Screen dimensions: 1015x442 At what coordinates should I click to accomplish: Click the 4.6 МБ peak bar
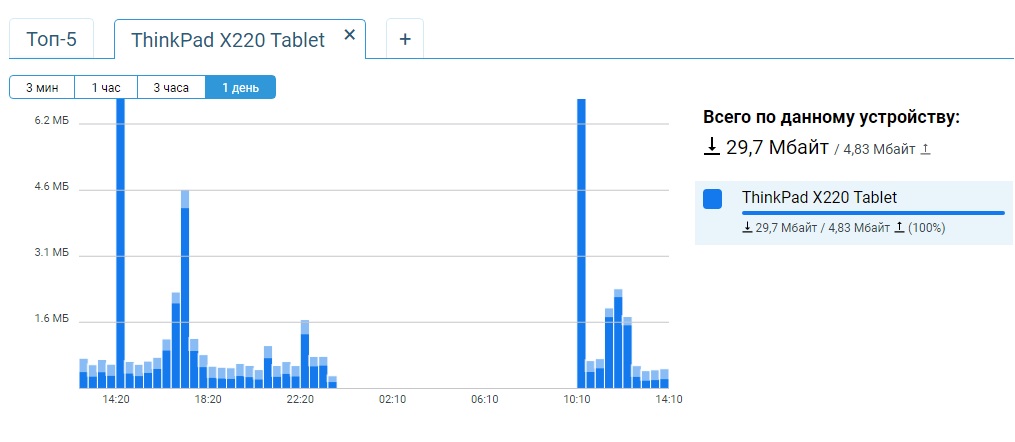[x=185, y=290]
